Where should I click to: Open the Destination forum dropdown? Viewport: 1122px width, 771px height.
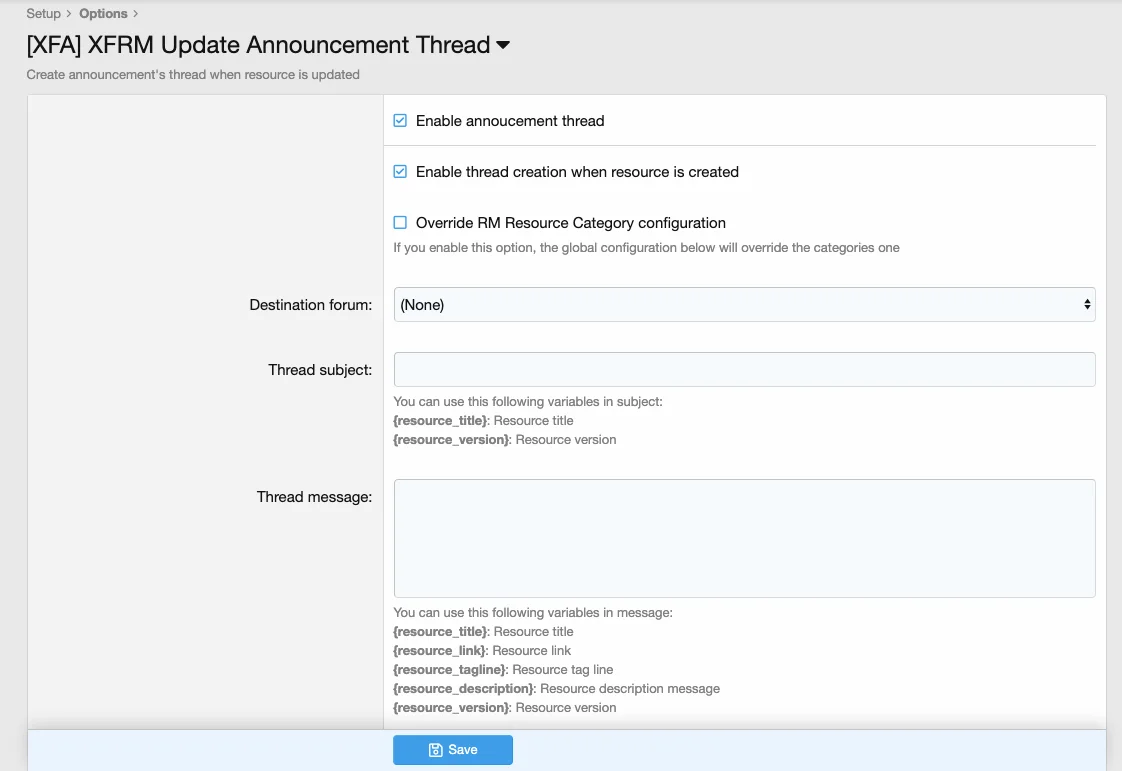click(x=744, y=305)
